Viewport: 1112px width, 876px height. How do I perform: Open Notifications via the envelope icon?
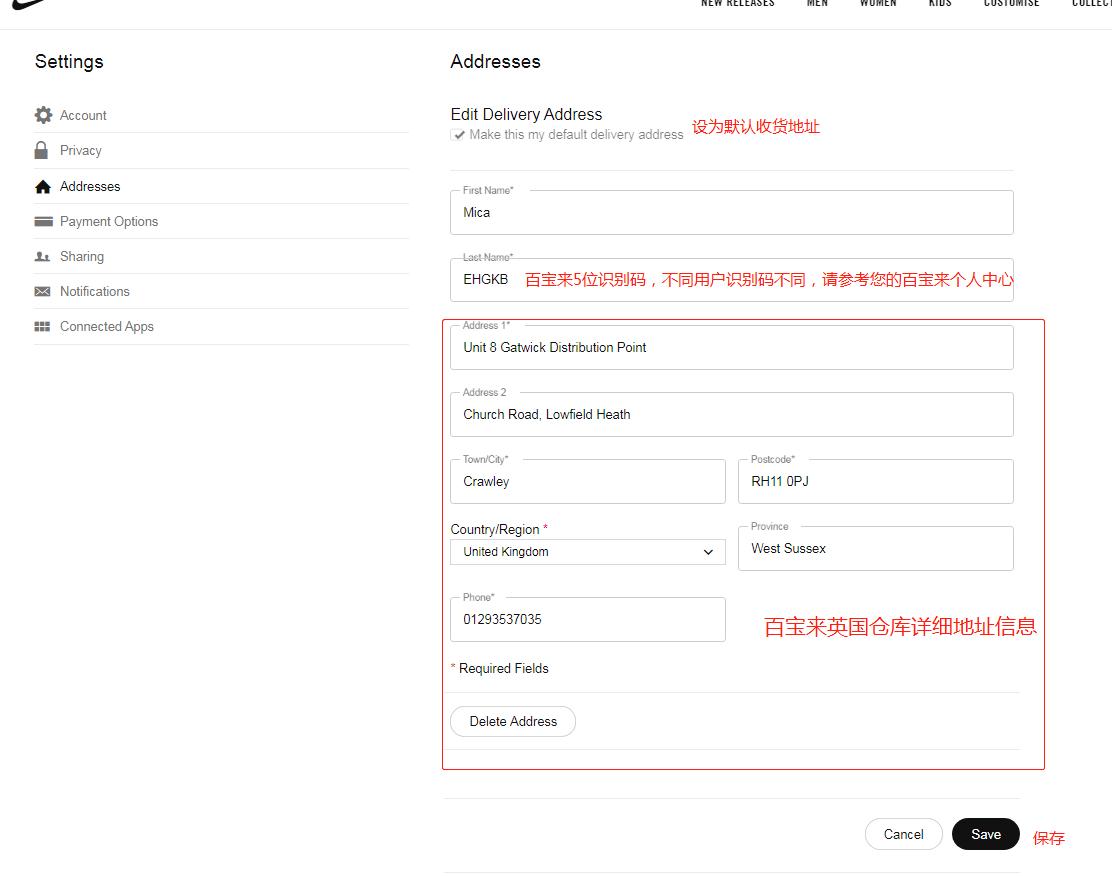tap(44, 291)
